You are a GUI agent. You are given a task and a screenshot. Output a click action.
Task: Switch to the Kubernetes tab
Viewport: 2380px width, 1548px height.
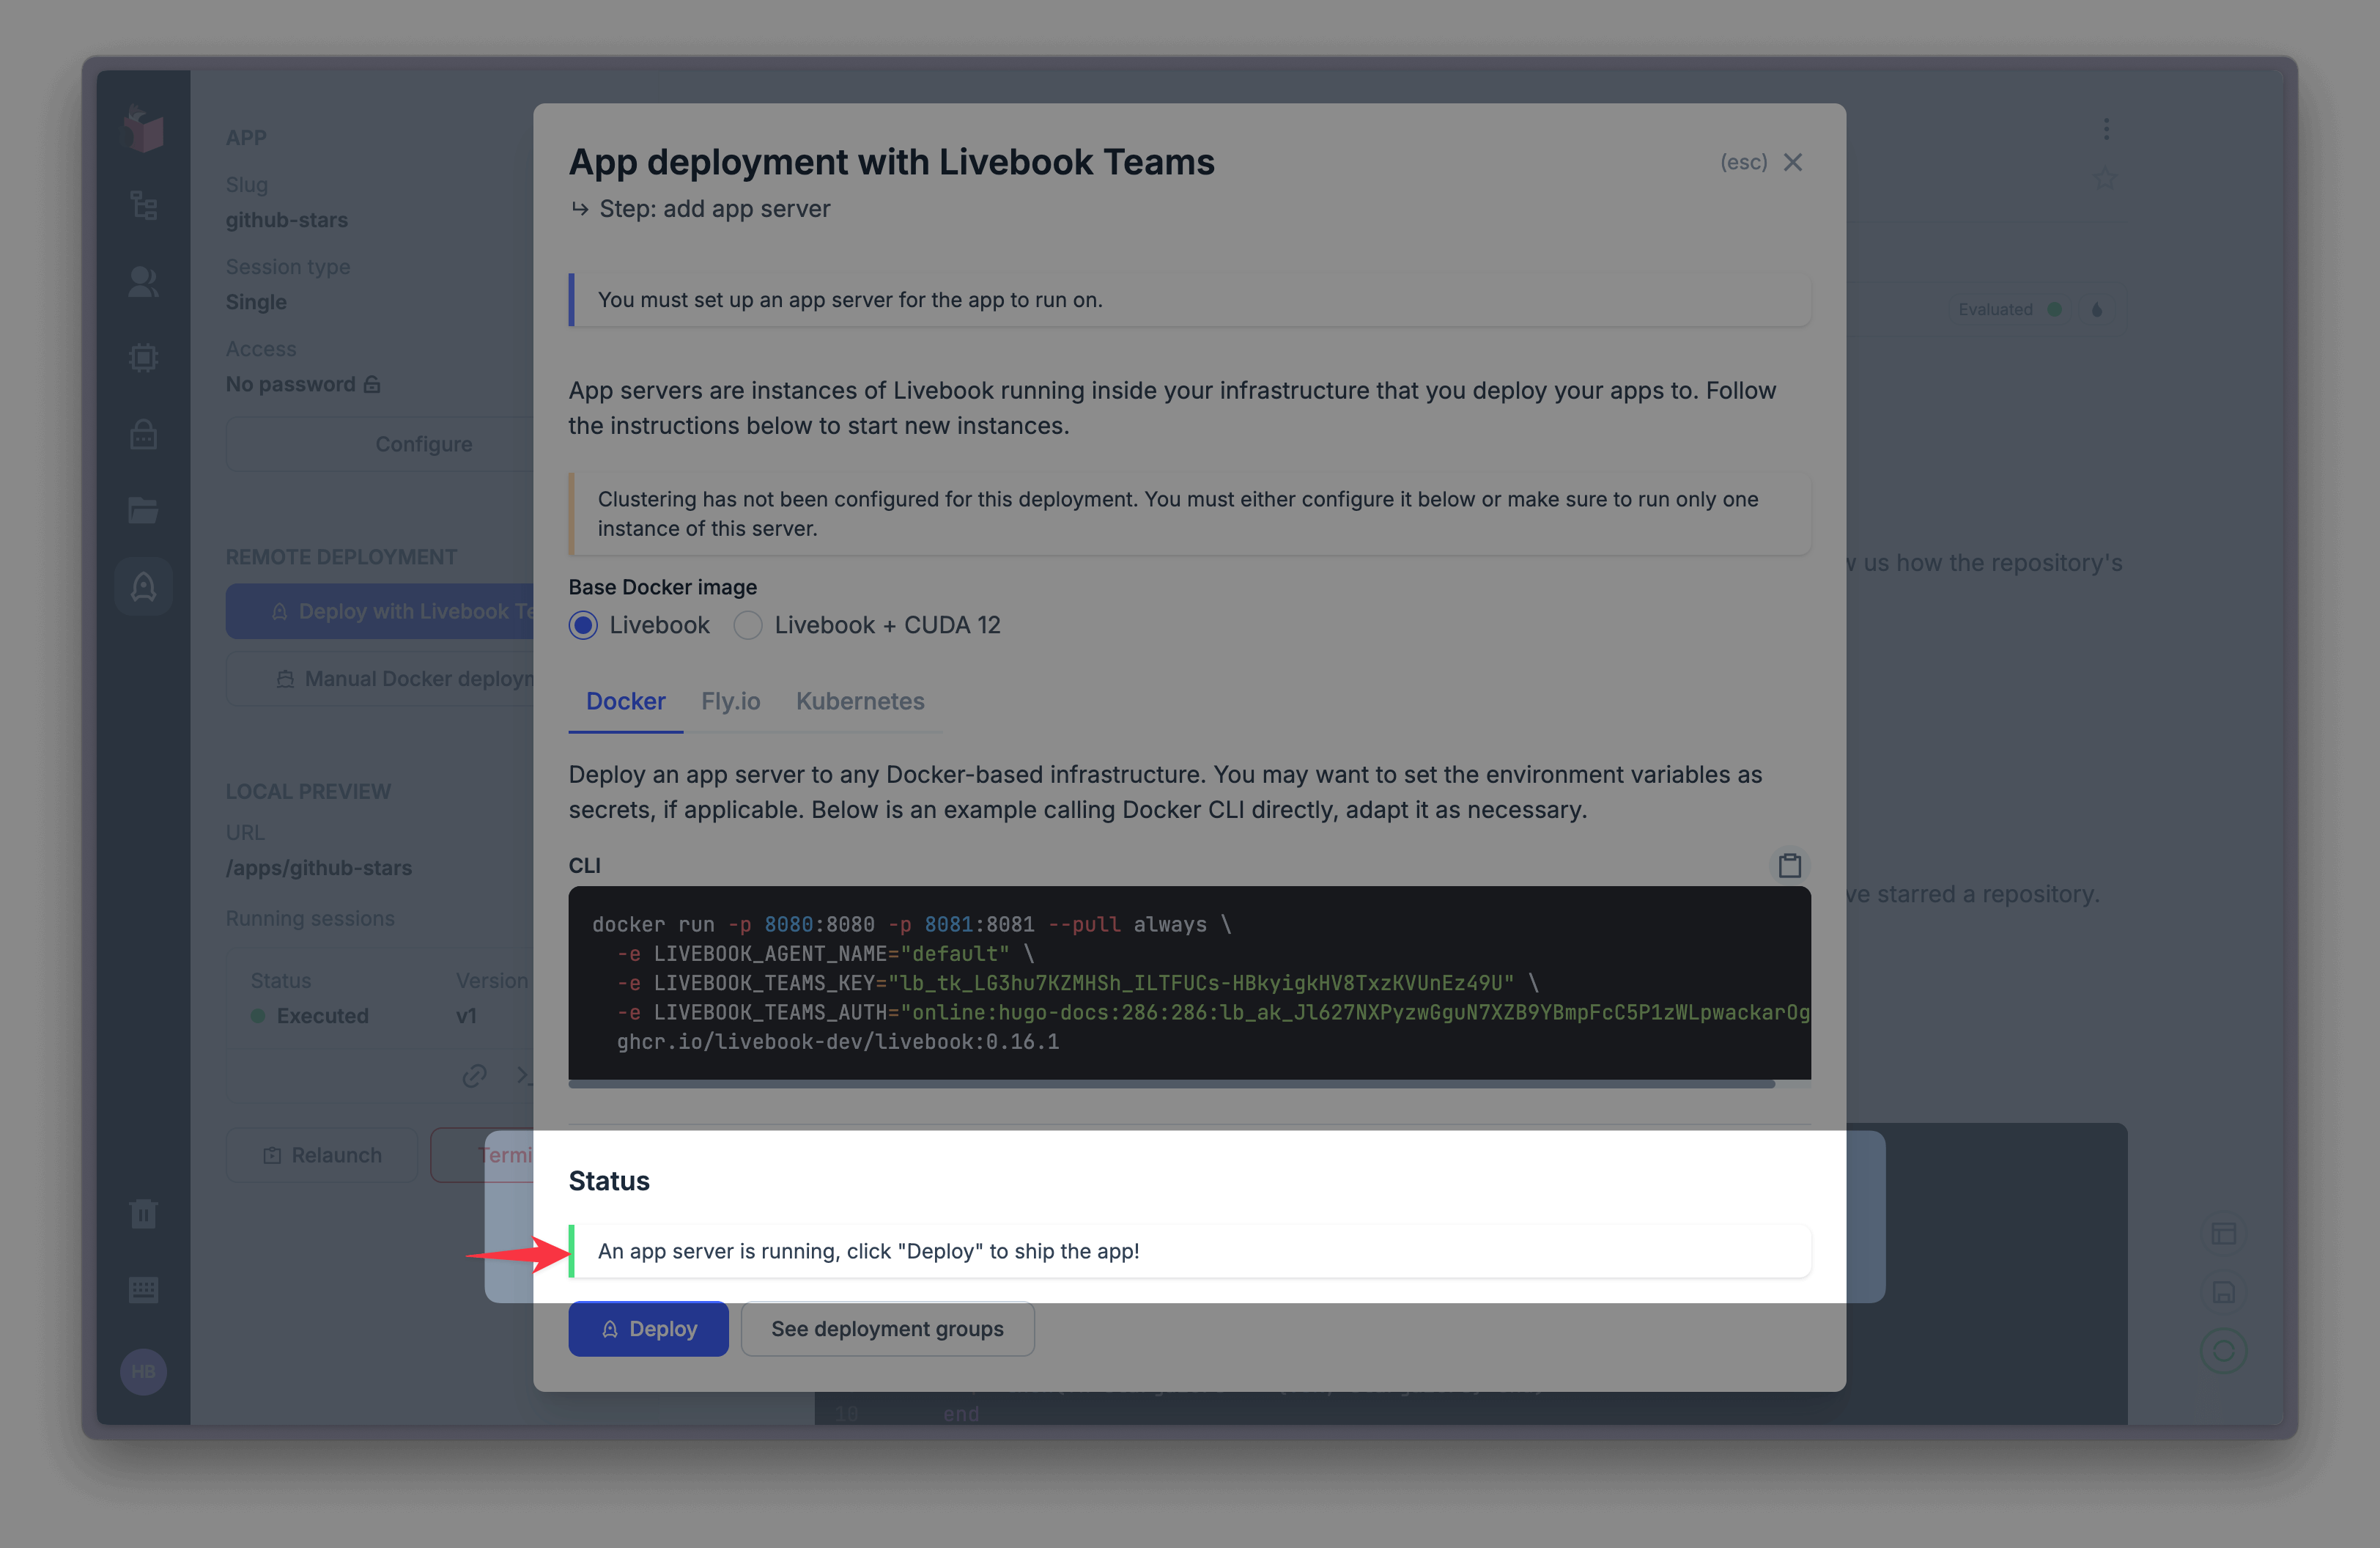pos(860,701)
